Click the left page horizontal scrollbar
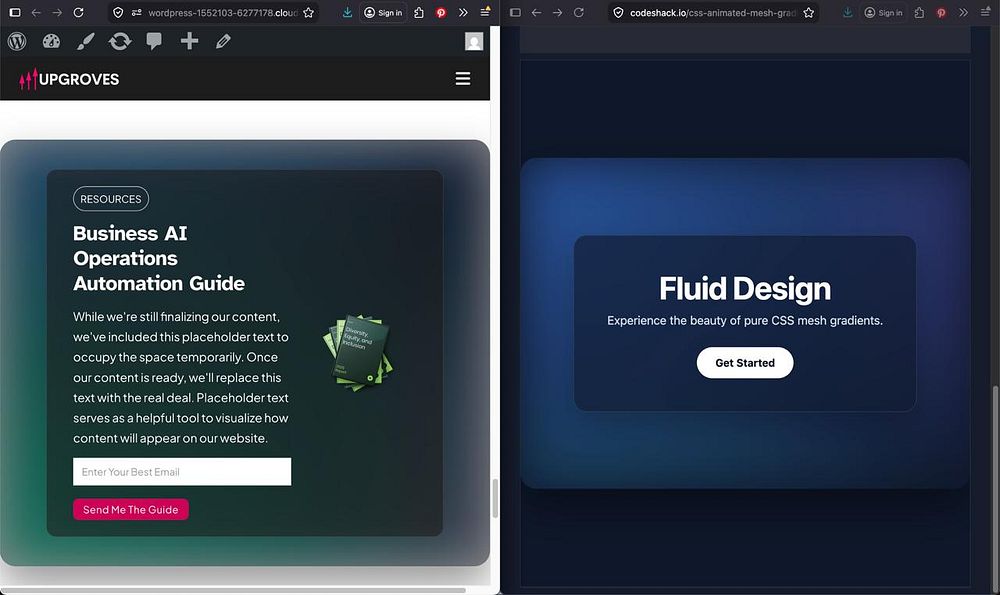Viewport: 1000px width, 595px height. 233,591
